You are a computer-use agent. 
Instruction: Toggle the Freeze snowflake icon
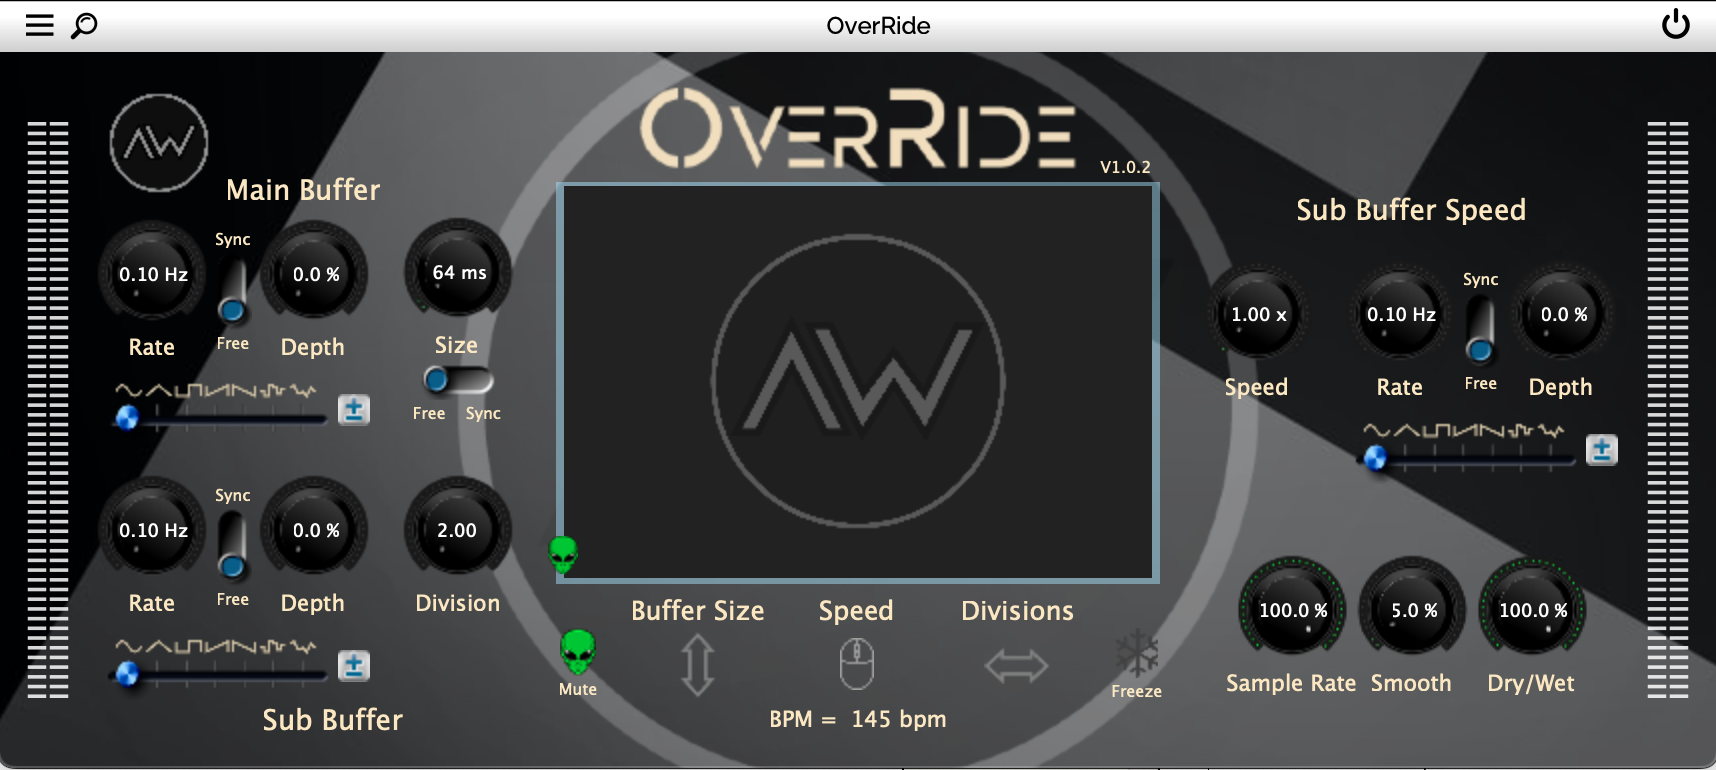(1137, 653)
